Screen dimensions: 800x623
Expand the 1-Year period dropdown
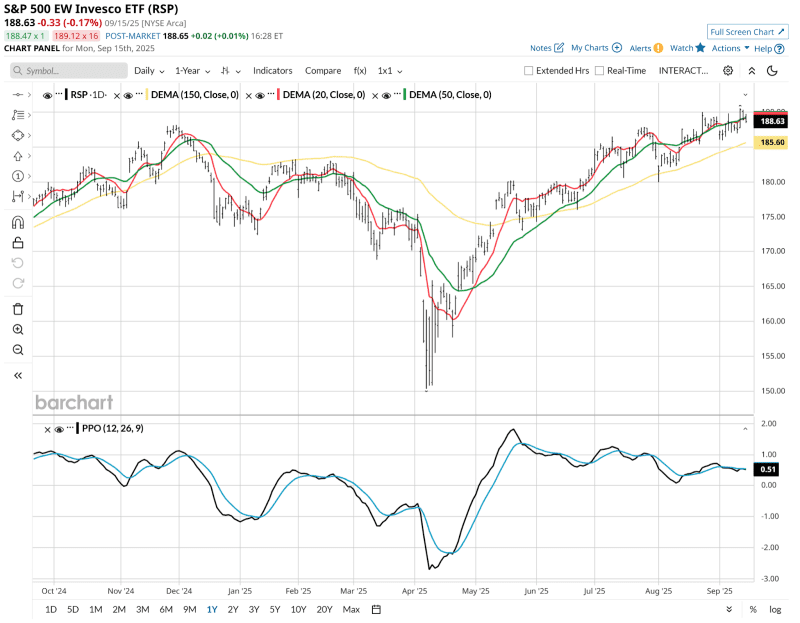click(193, 71)
